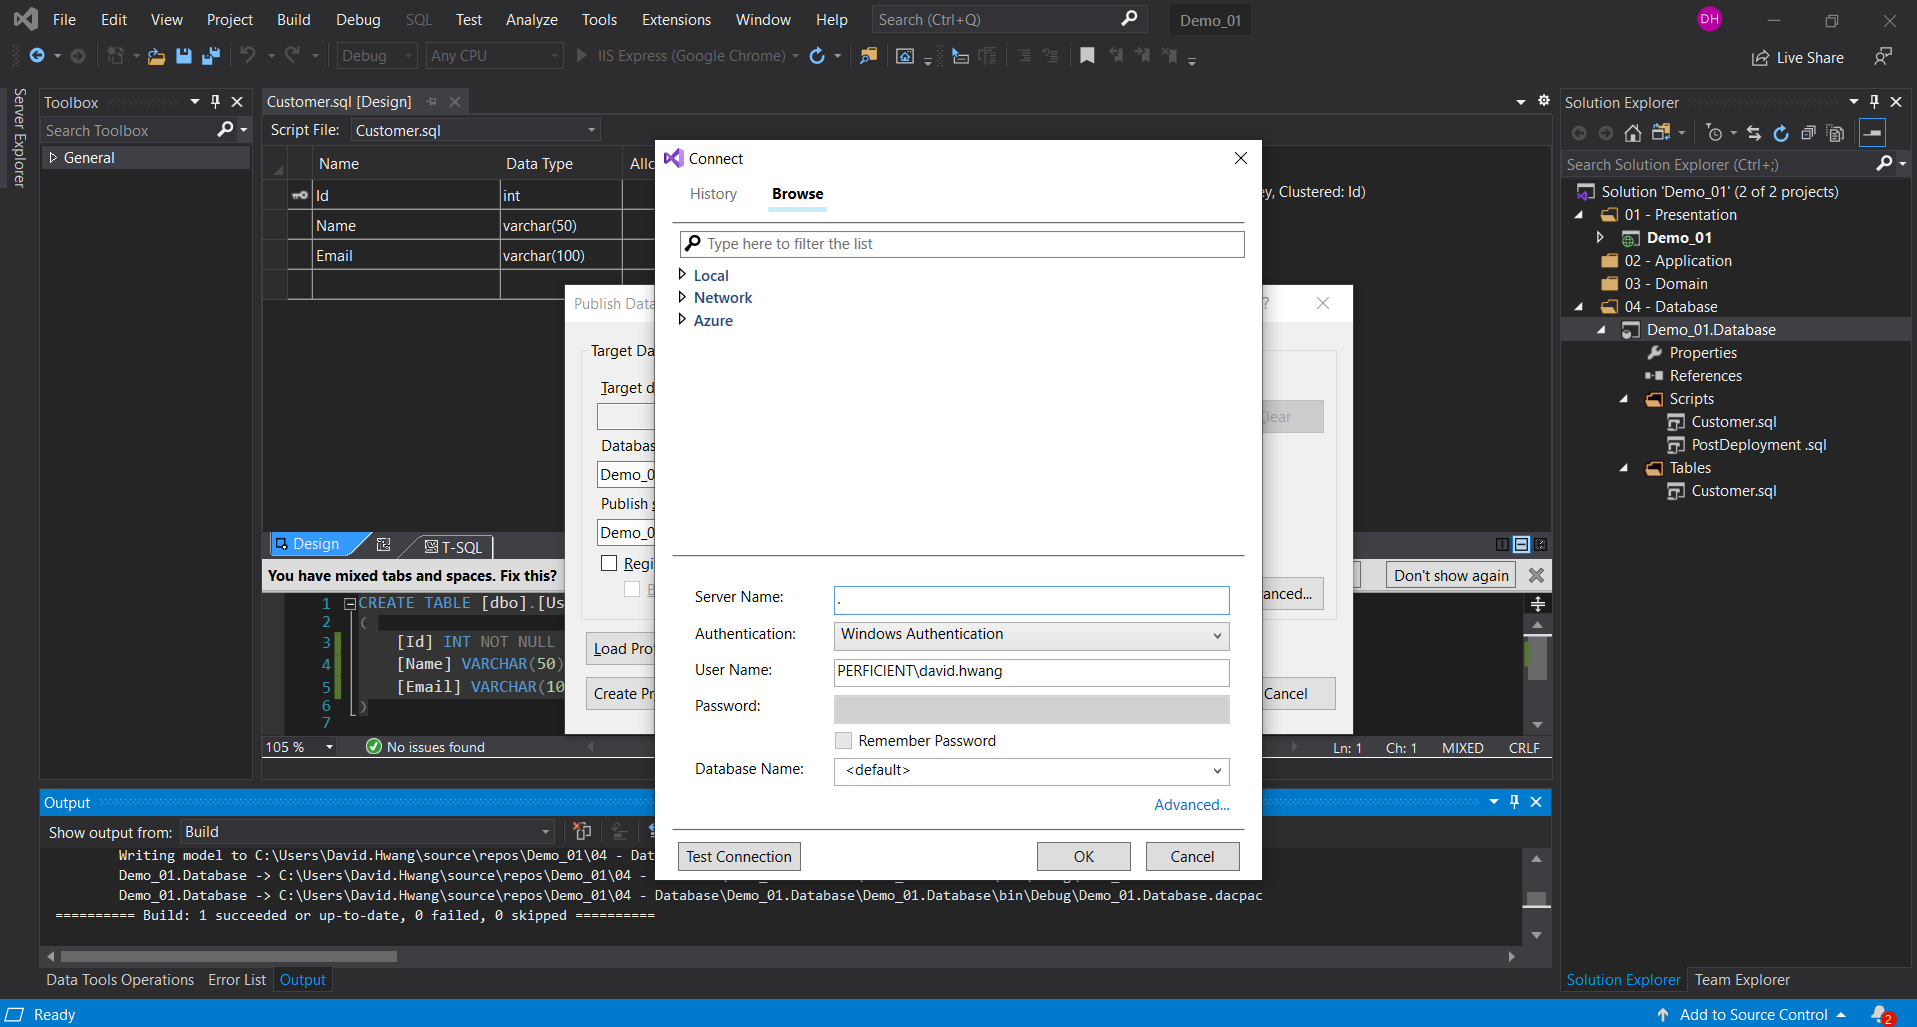Start debugging with IIS Express

[580, 55]
